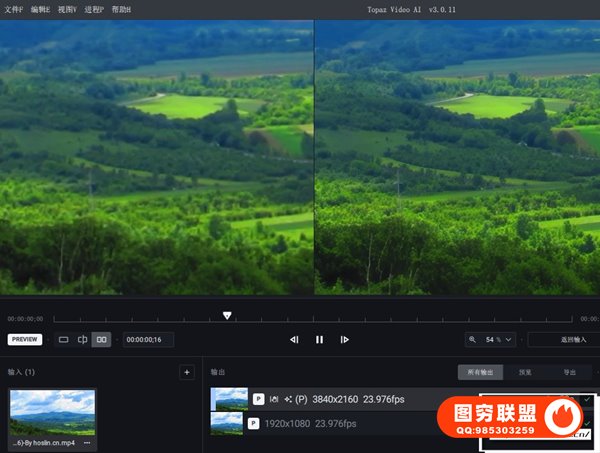
Task: Step forward one frame
Action: point(344,340)
